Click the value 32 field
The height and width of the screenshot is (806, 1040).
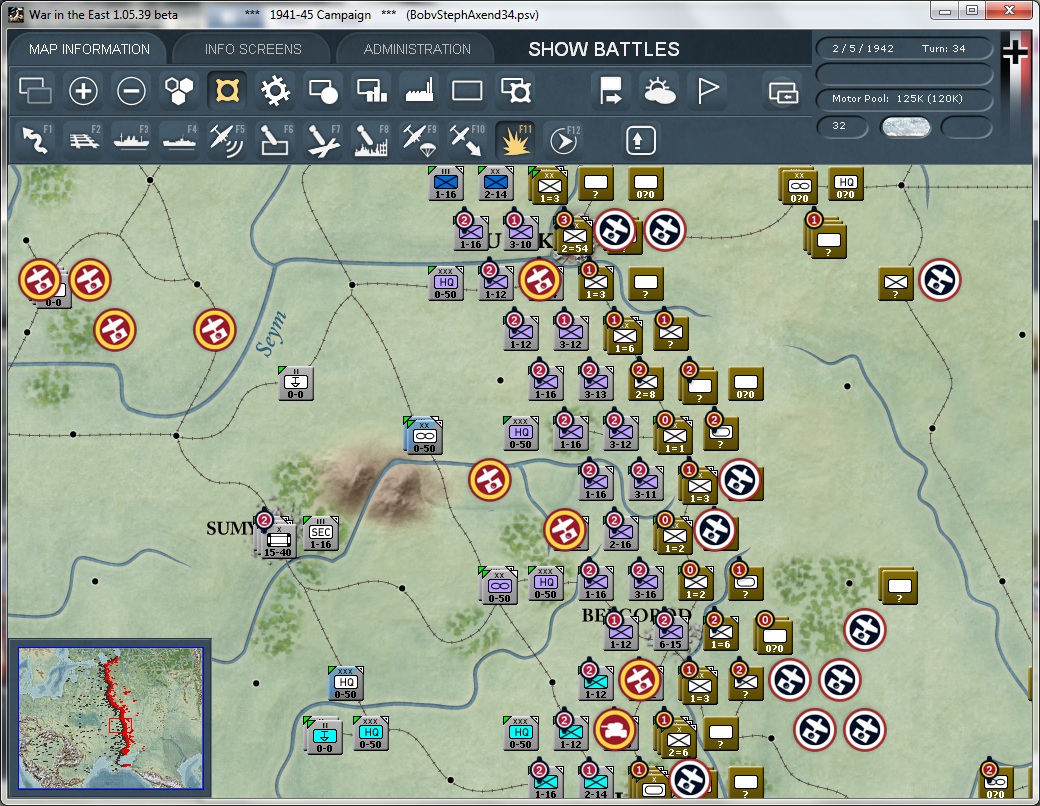click(841, 126)
